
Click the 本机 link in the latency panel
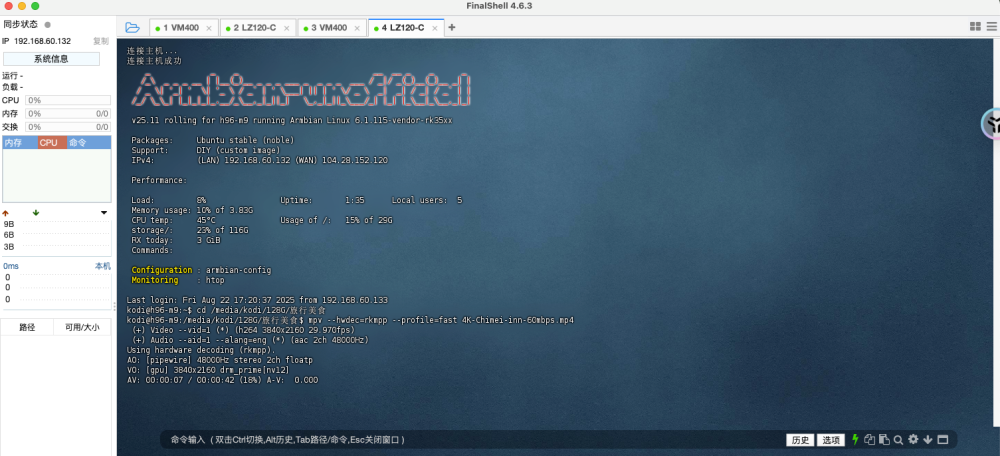[x=103, y=265]
